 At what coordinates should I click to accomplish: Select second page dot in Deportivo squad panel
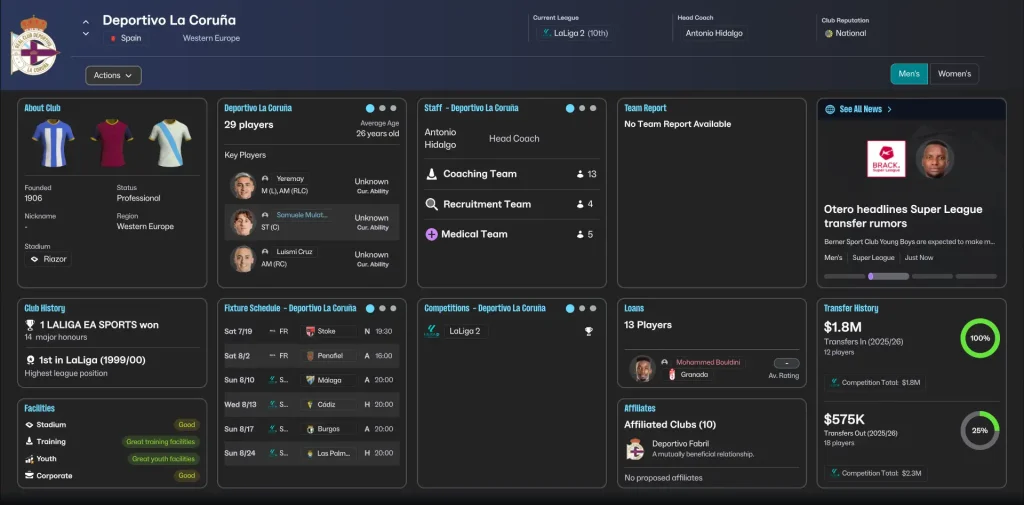point(383,108)
